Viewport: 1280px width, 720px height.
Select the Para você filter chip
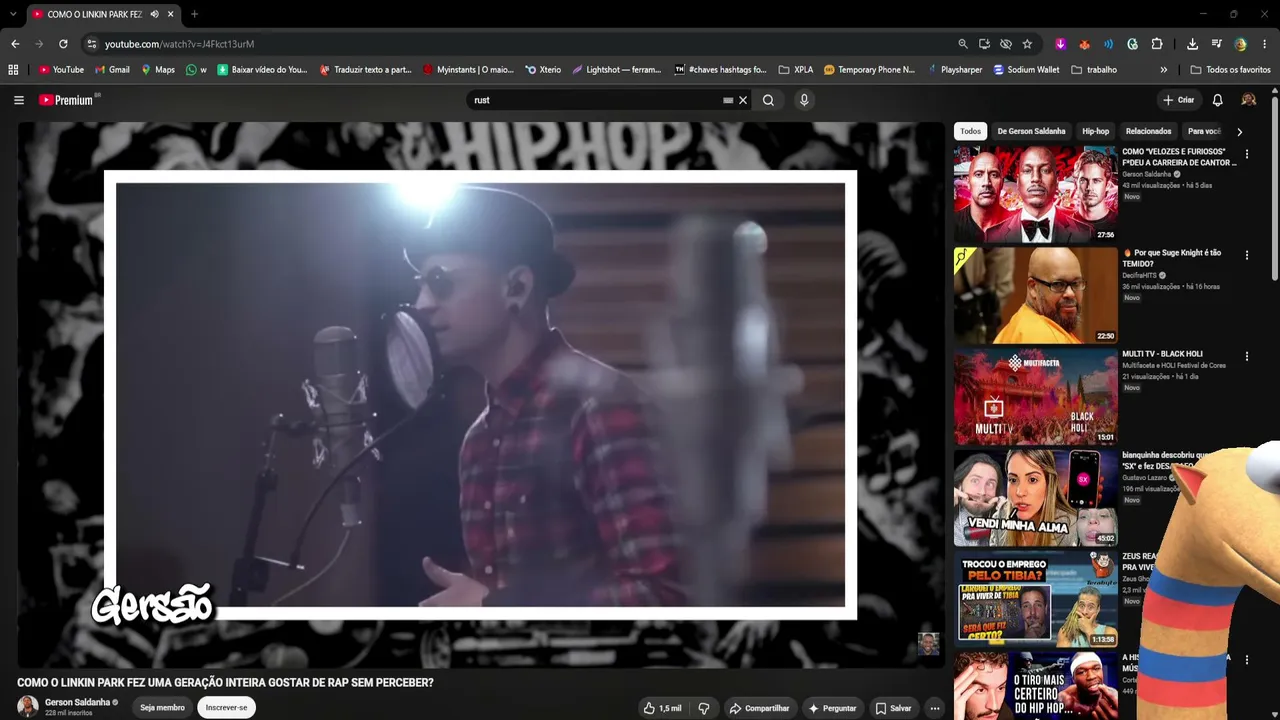coord(1204,131)
